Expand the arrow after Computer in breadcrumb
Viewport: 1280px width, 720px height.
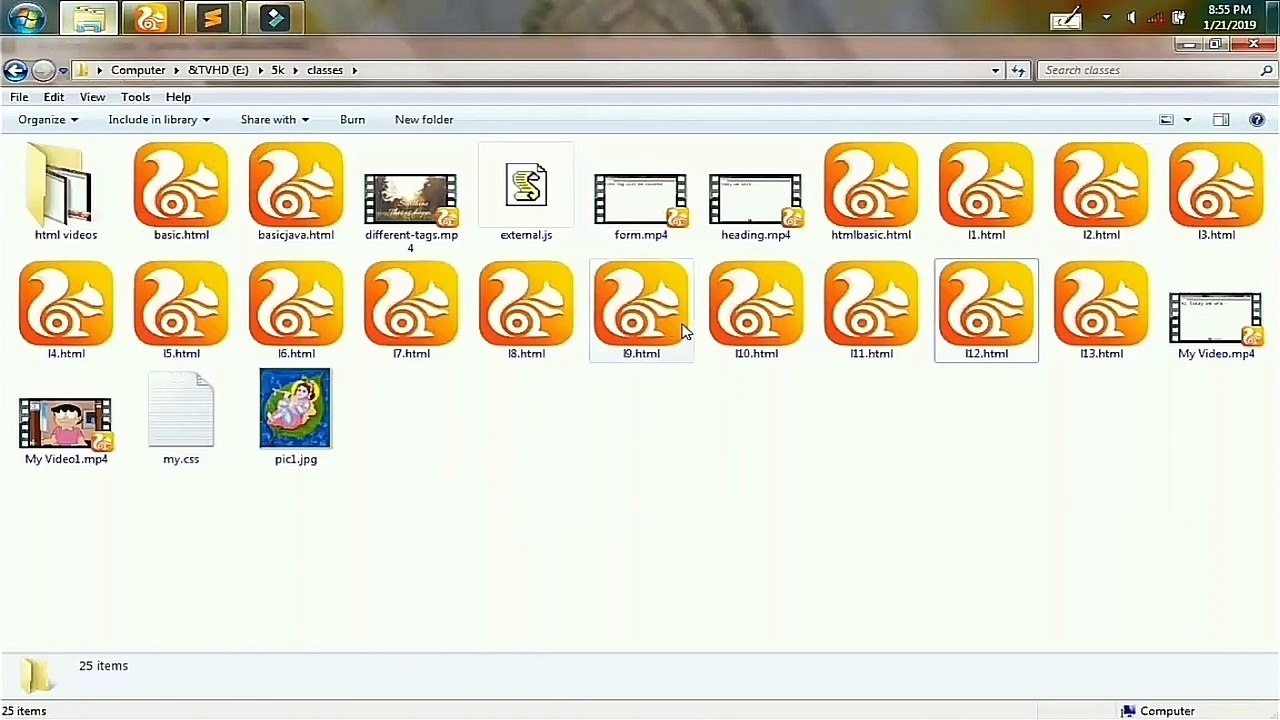177,70
